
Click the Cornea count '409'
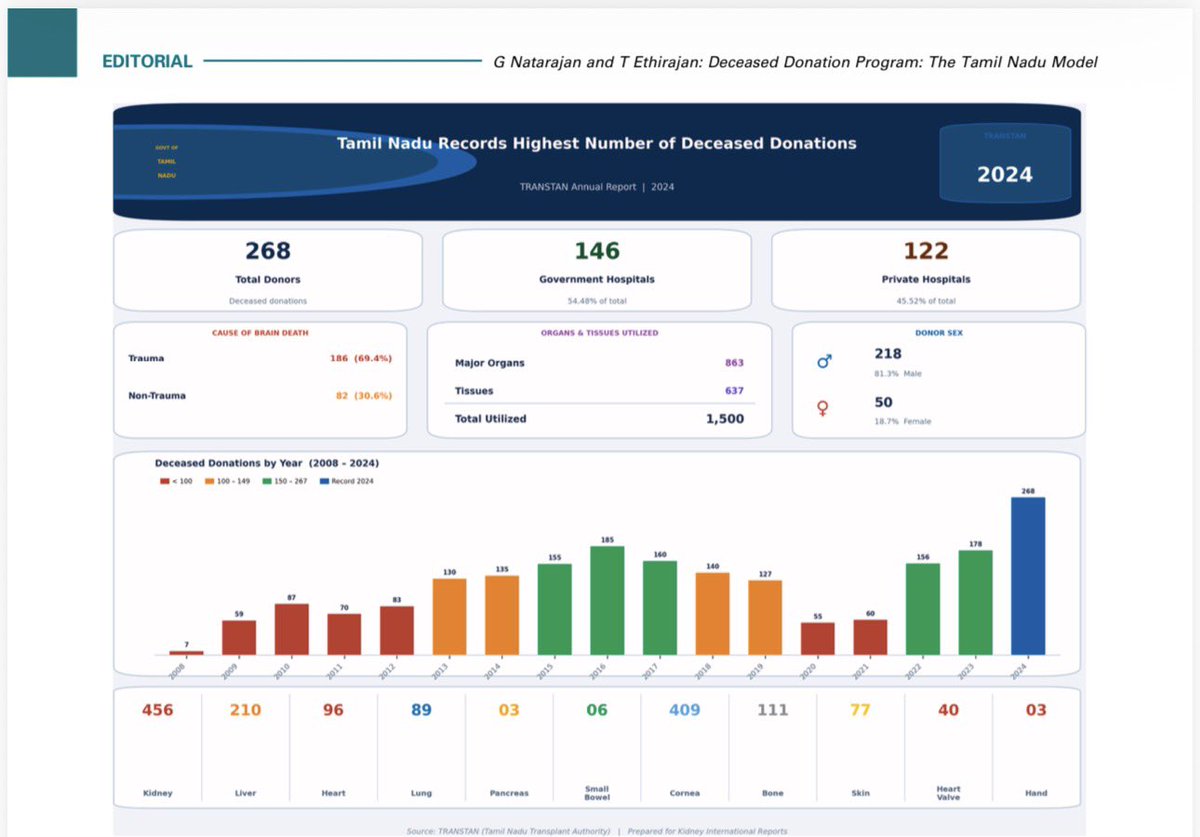pyautogui.click(x=685, y=710)
